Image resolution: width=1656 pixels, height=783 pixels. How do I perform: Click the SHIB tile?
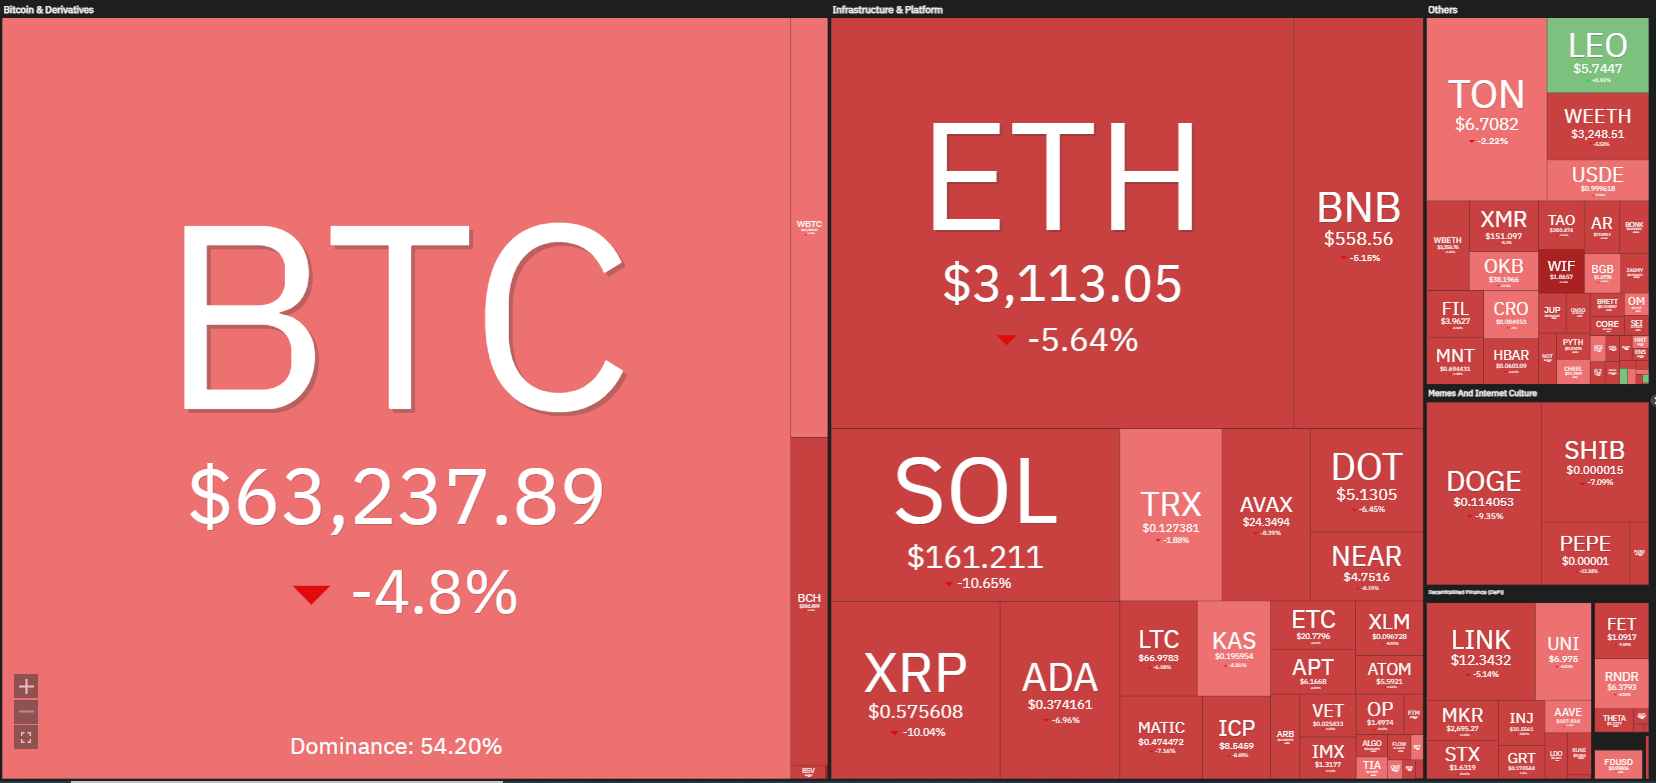pyautogui.click(x=1594, y=462)
